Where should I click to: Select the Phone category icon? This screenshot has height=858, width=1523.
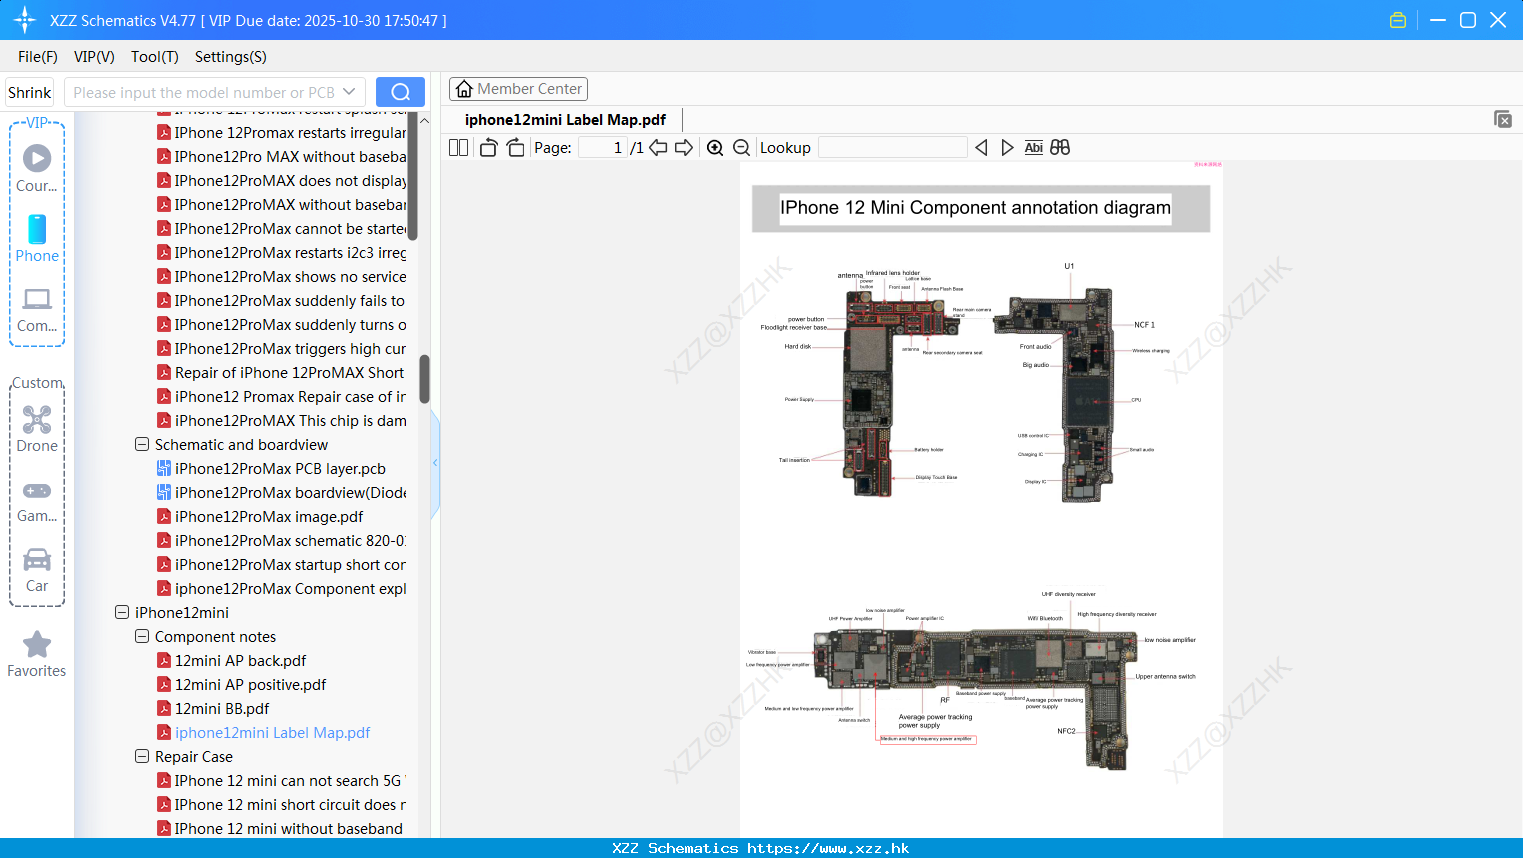[37, 239]
